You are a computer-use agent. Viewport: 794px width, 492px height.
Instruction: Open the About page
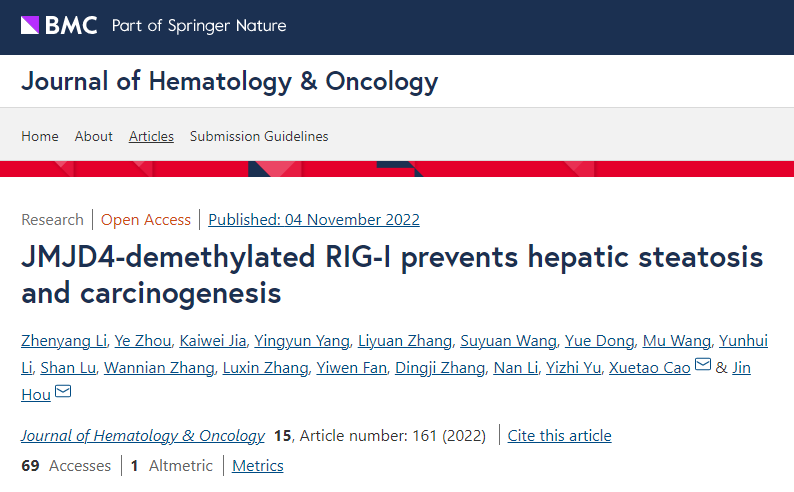coord(94,136)
